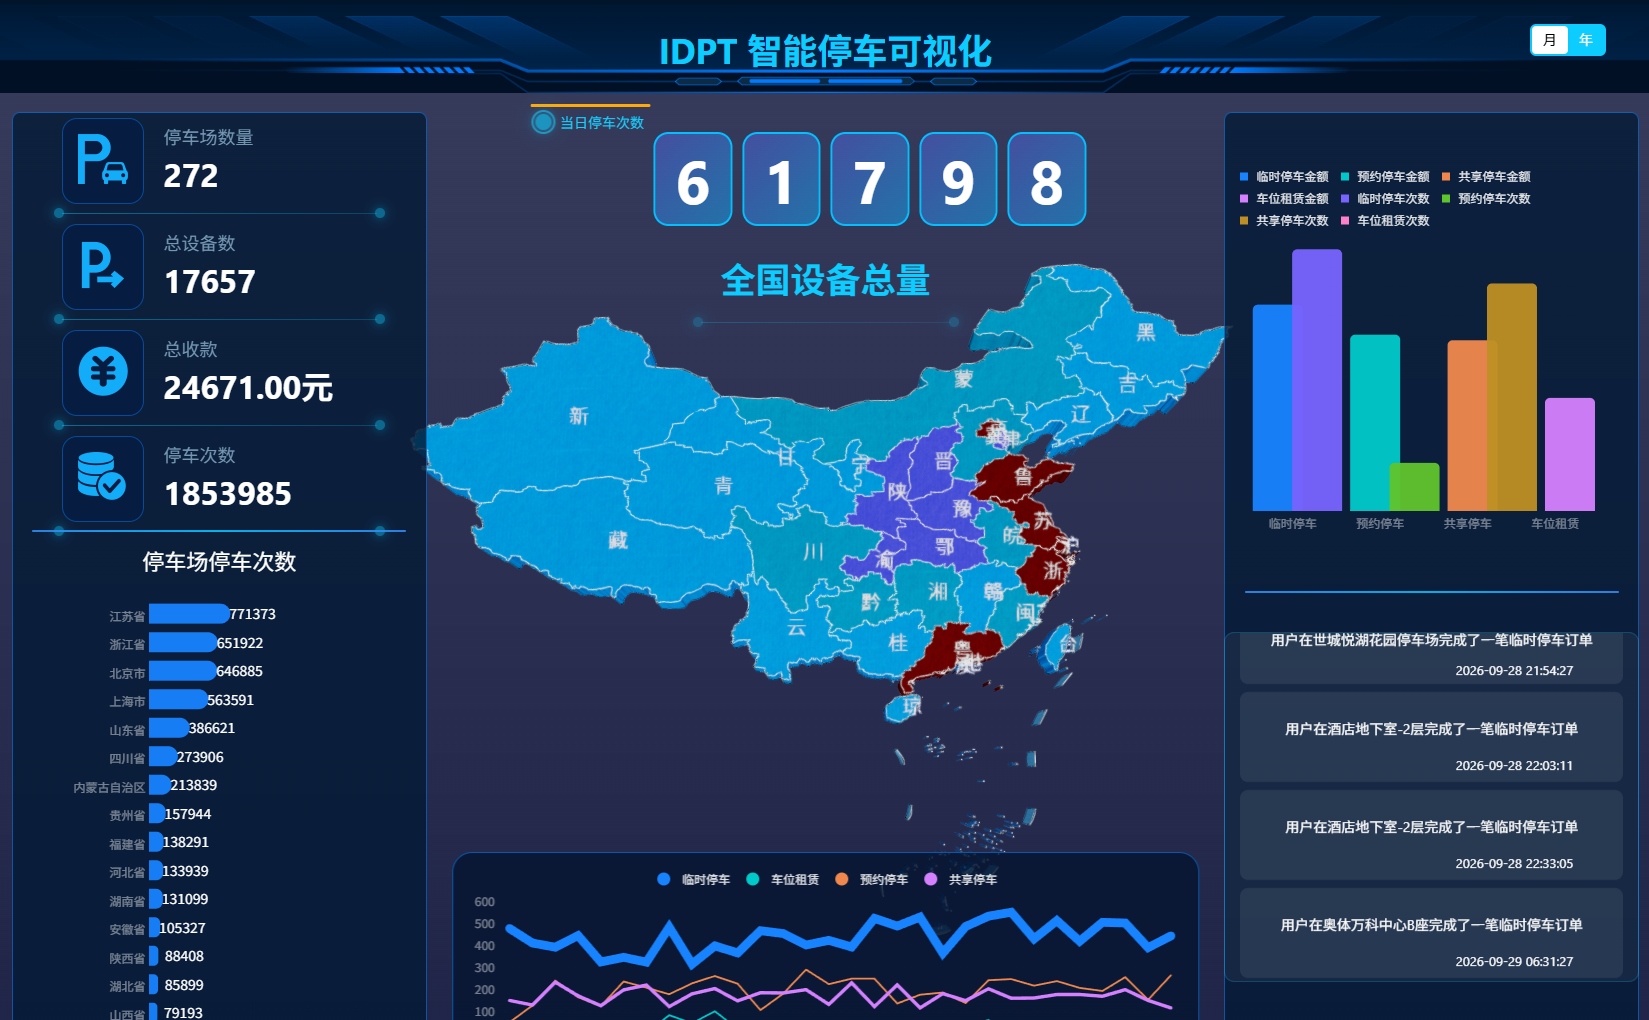Toggle 车位租赁金额 legend in bar chart
The image size is (1649, 1020).
(x=1284, y=199)
